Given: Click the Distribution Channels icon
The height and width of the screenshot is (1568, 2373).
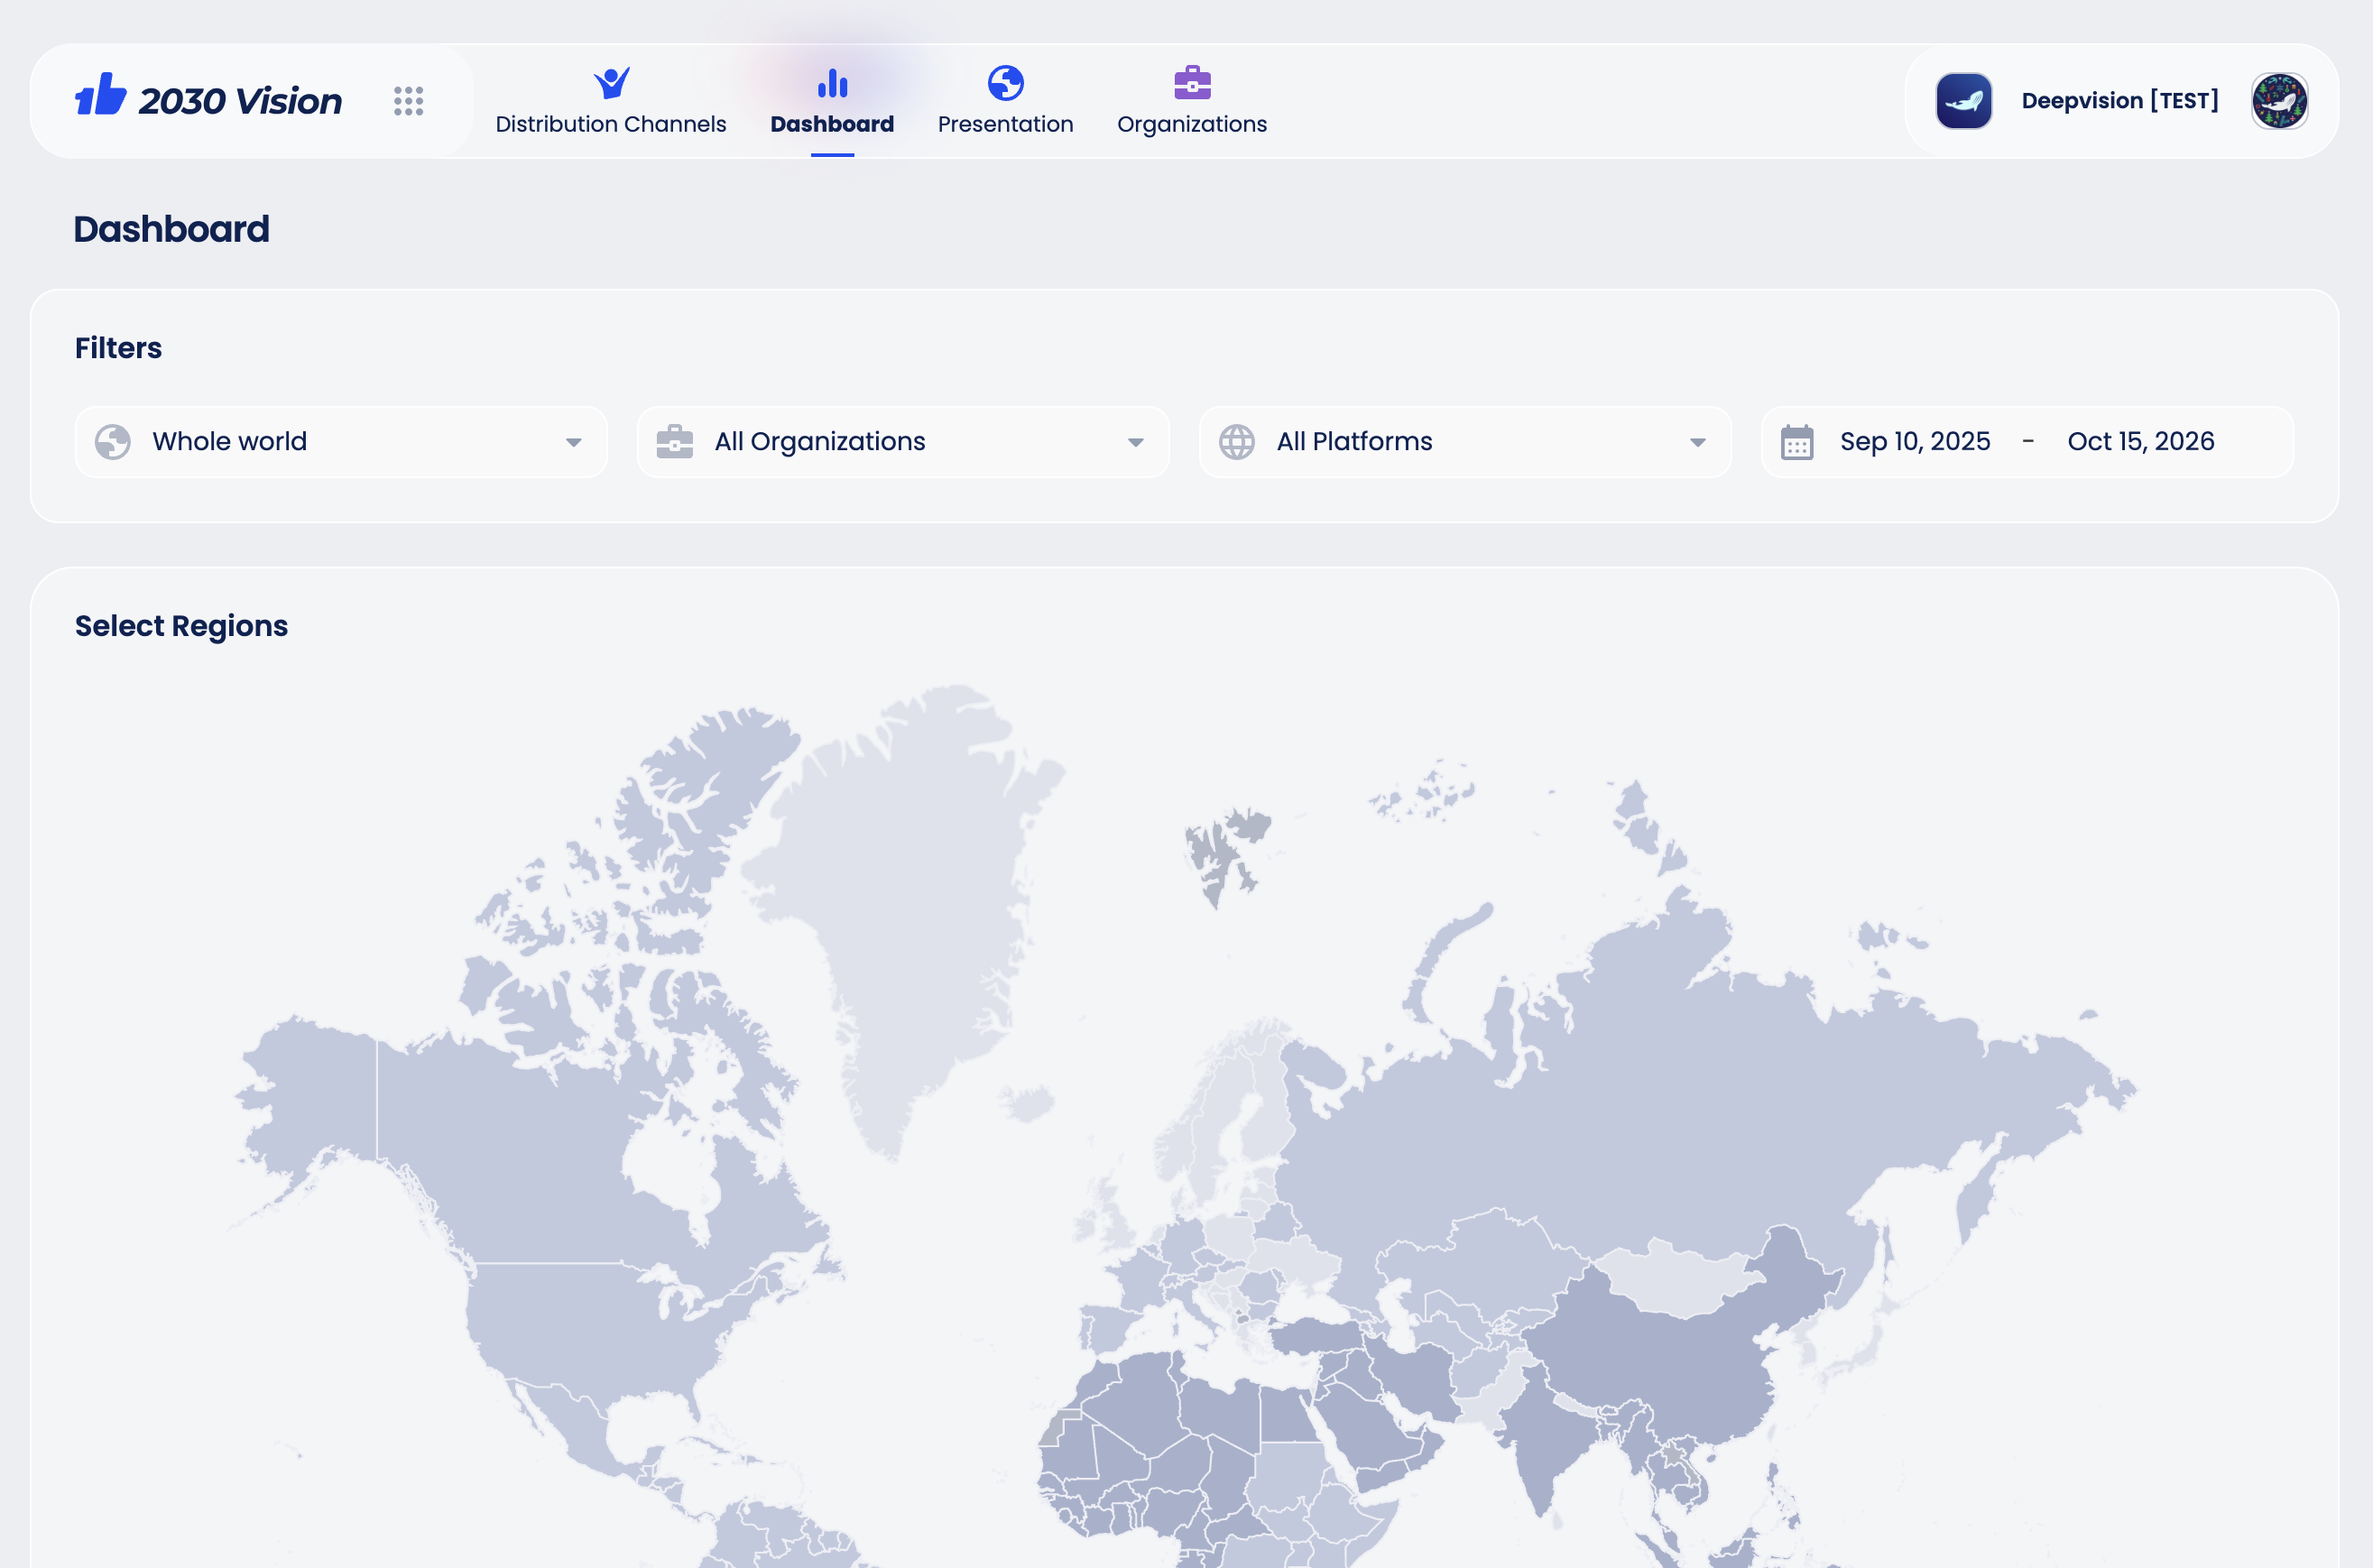Looking at the screenshot, I should point(611,82).
